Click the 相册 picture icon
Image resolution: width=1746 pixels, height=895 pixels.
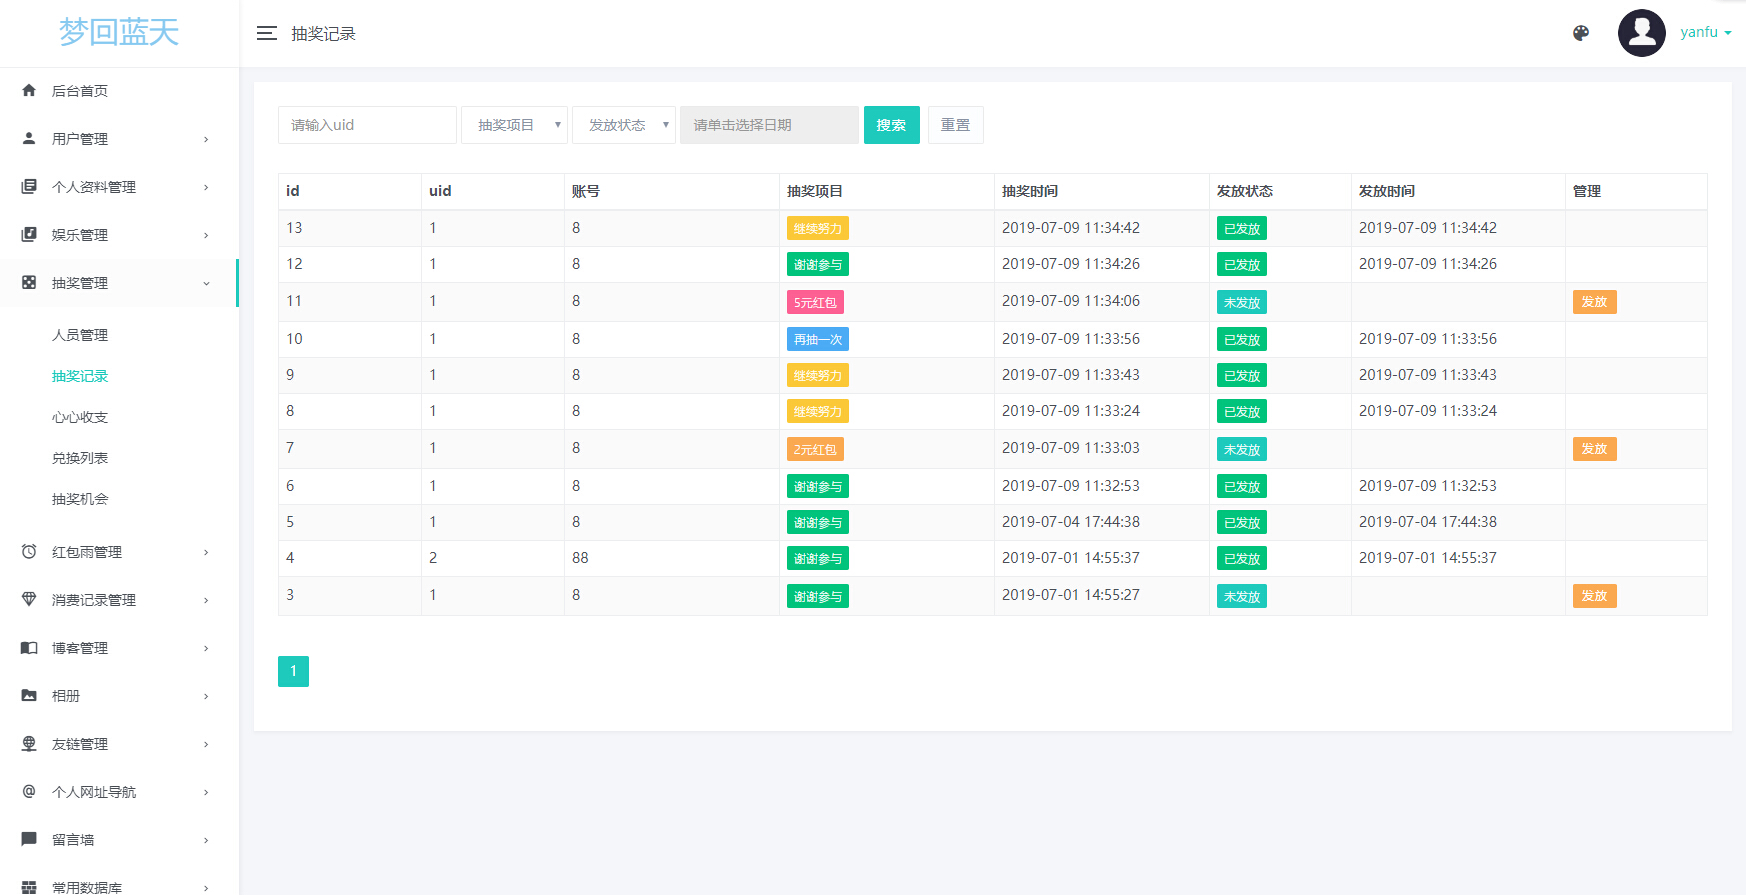[29, 696]
